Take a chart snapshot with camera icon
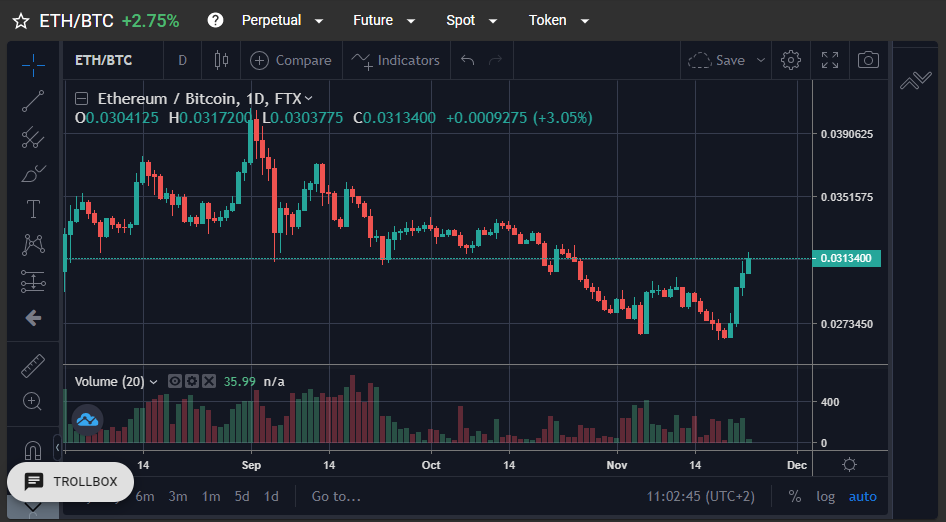946x522 pixels. (x=868, y=60)
